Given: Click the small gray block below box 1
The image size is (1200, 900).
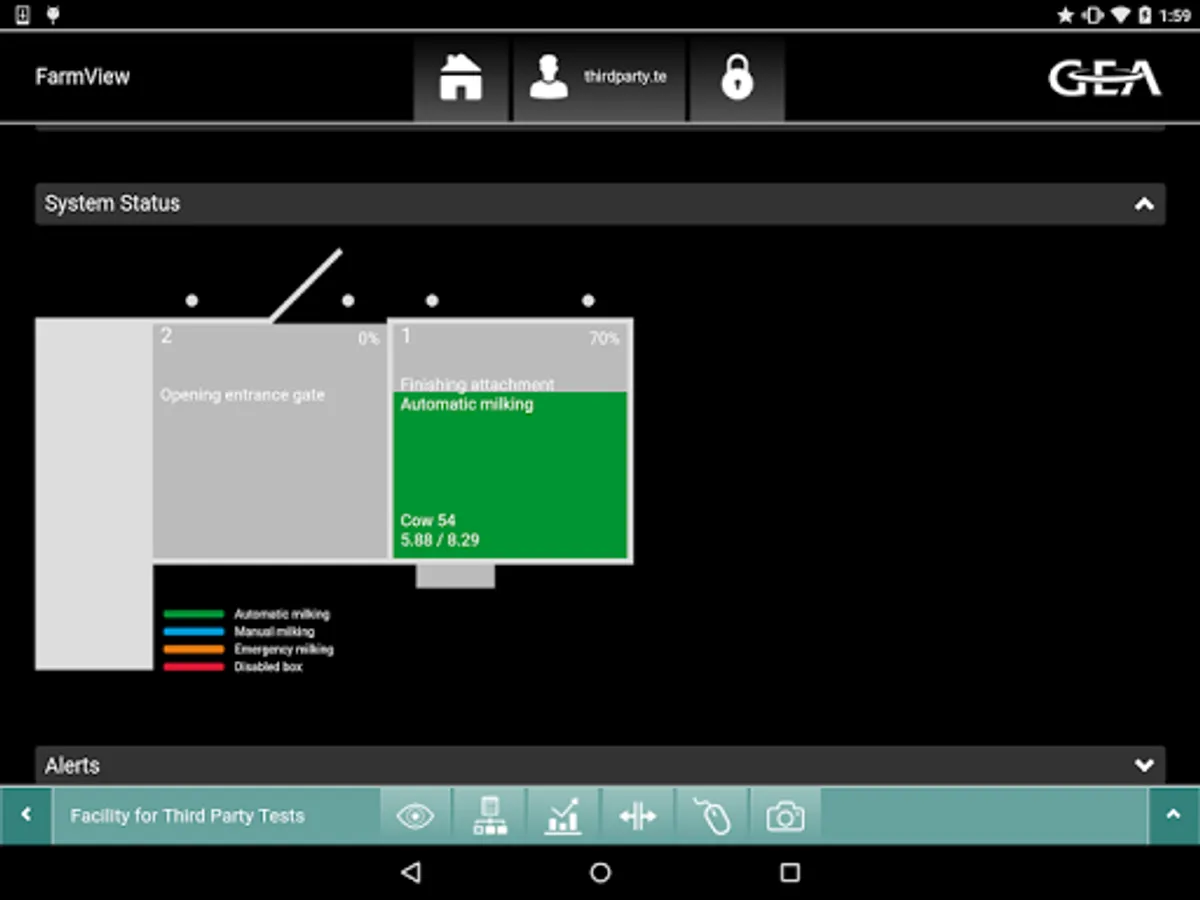Looking at the screenshot, I should pos(455,576).
